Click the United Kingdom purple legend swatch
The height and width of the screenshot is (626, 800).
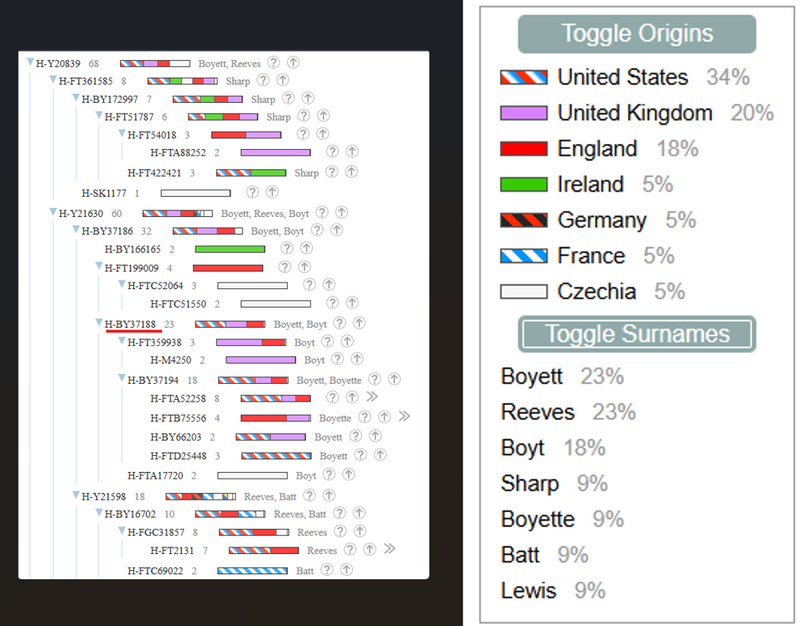[524, 113]
